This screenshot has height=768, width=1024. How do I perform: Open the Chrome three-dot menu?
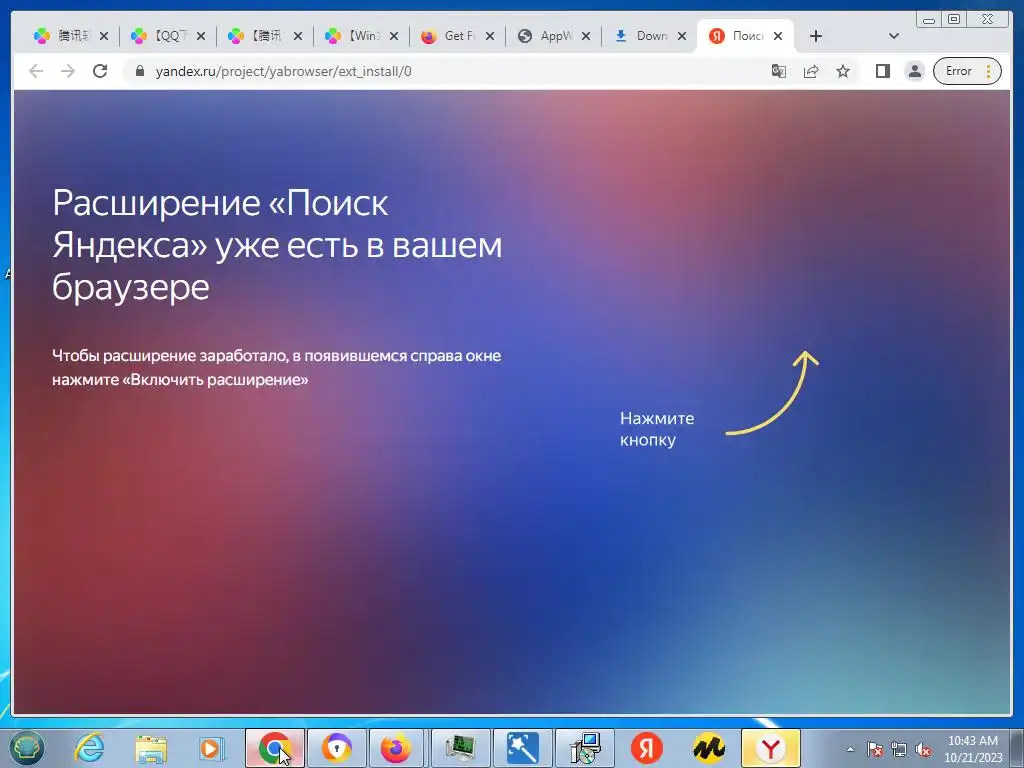click(989, 71)
